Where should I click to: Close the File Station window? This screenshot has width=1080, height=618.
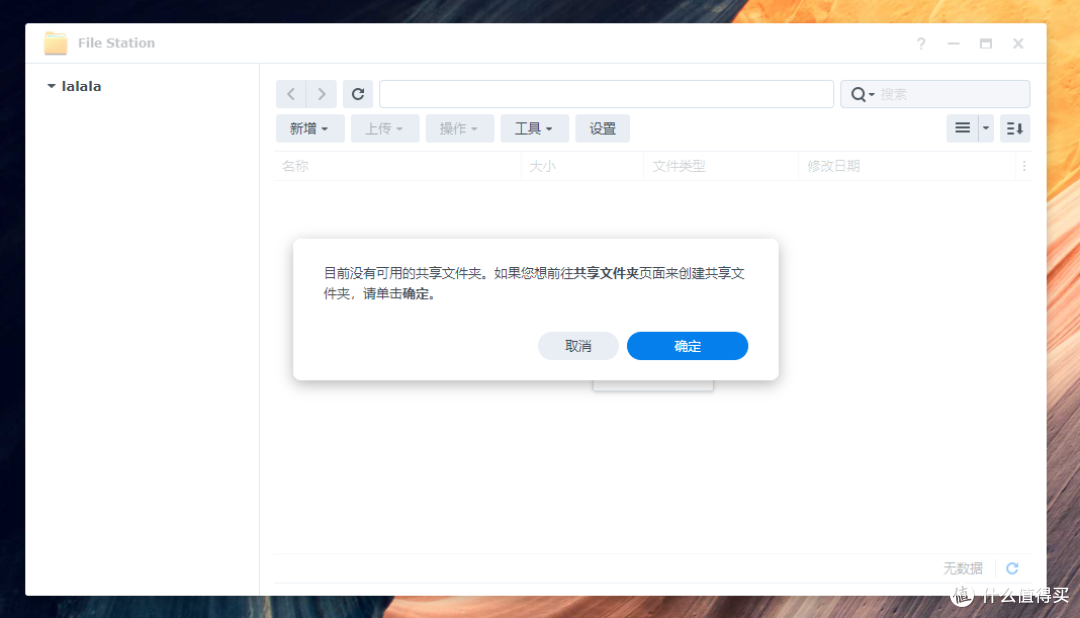click(x=1018, y=43)
